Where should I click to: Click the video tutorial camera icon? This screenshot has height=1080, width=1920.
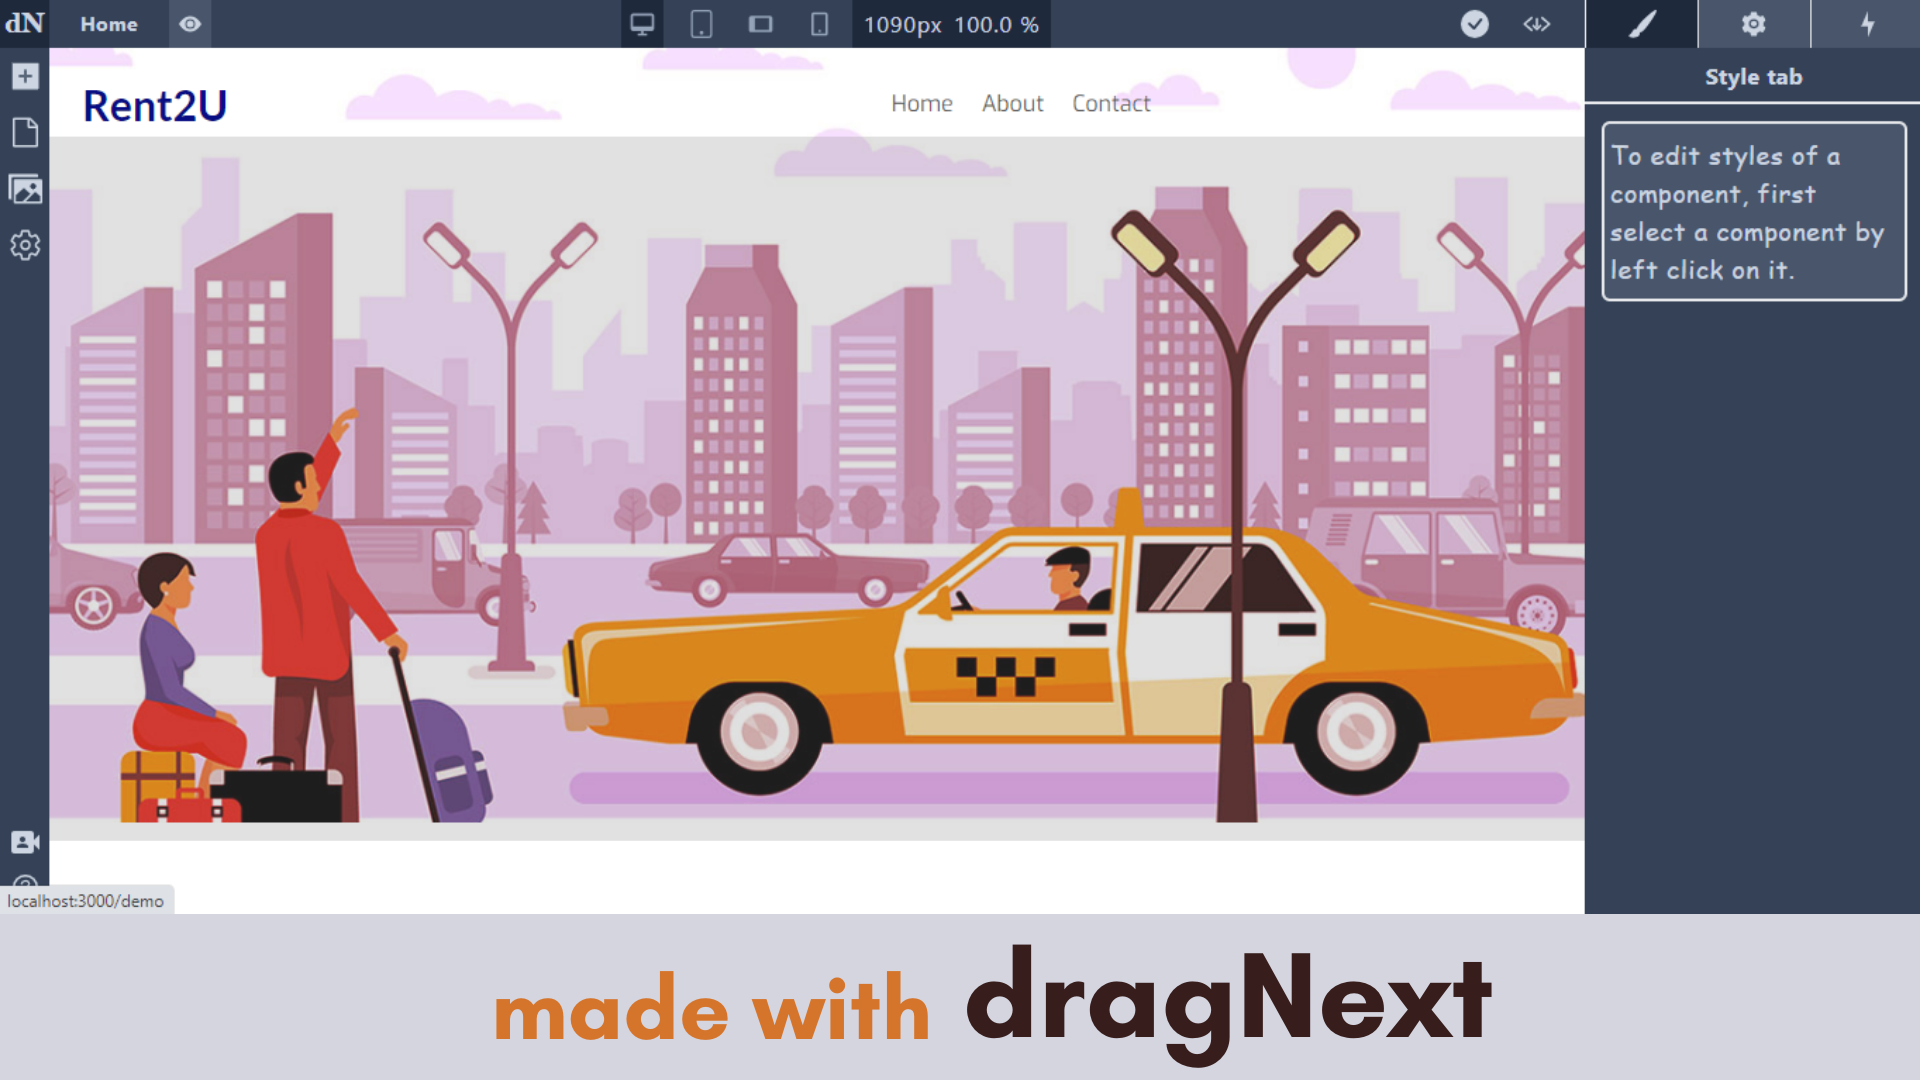point(25,842)
